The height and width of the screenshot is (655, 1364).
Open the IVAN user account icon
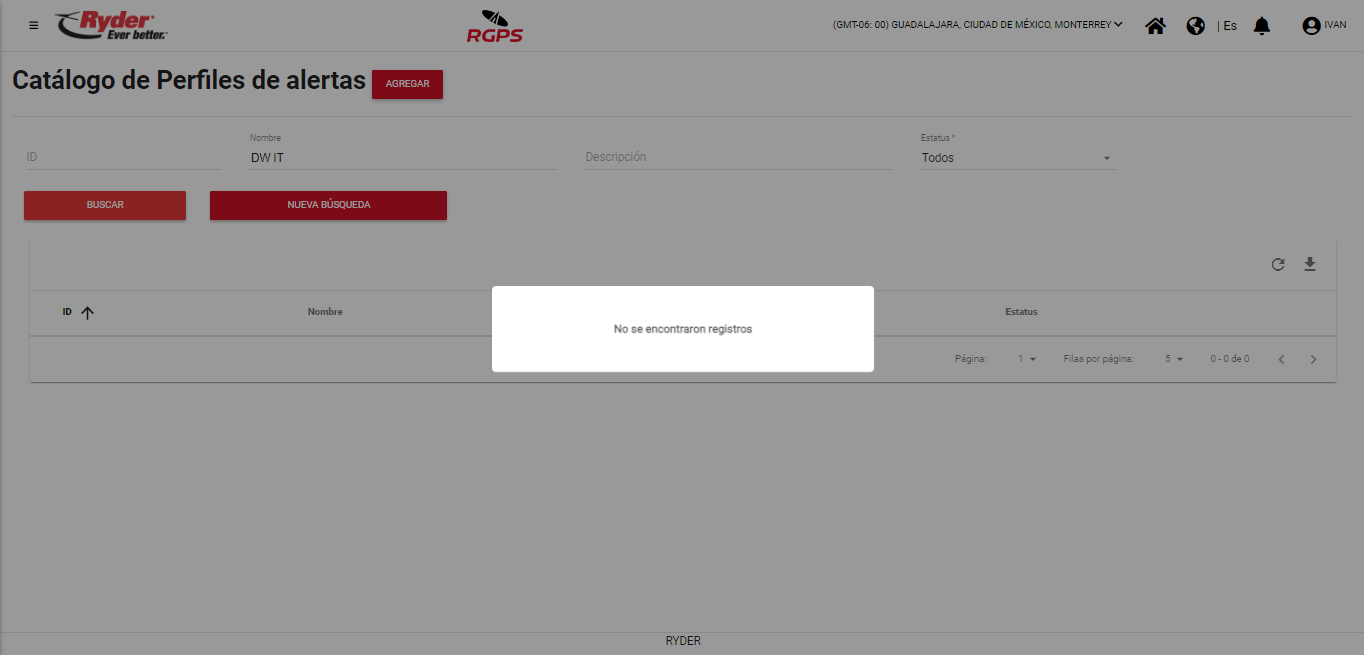(1311, 26)
